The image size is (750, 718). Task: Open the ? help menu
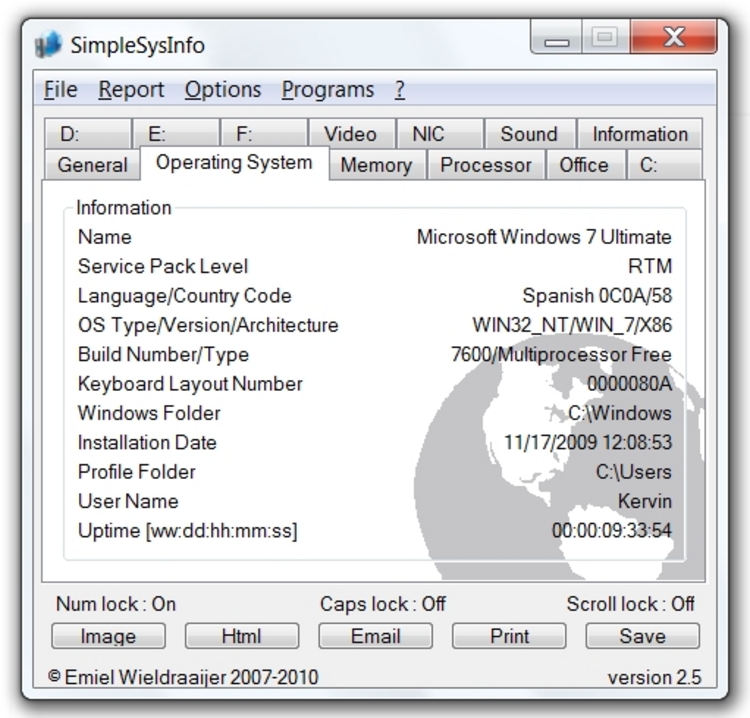(400, 89)
